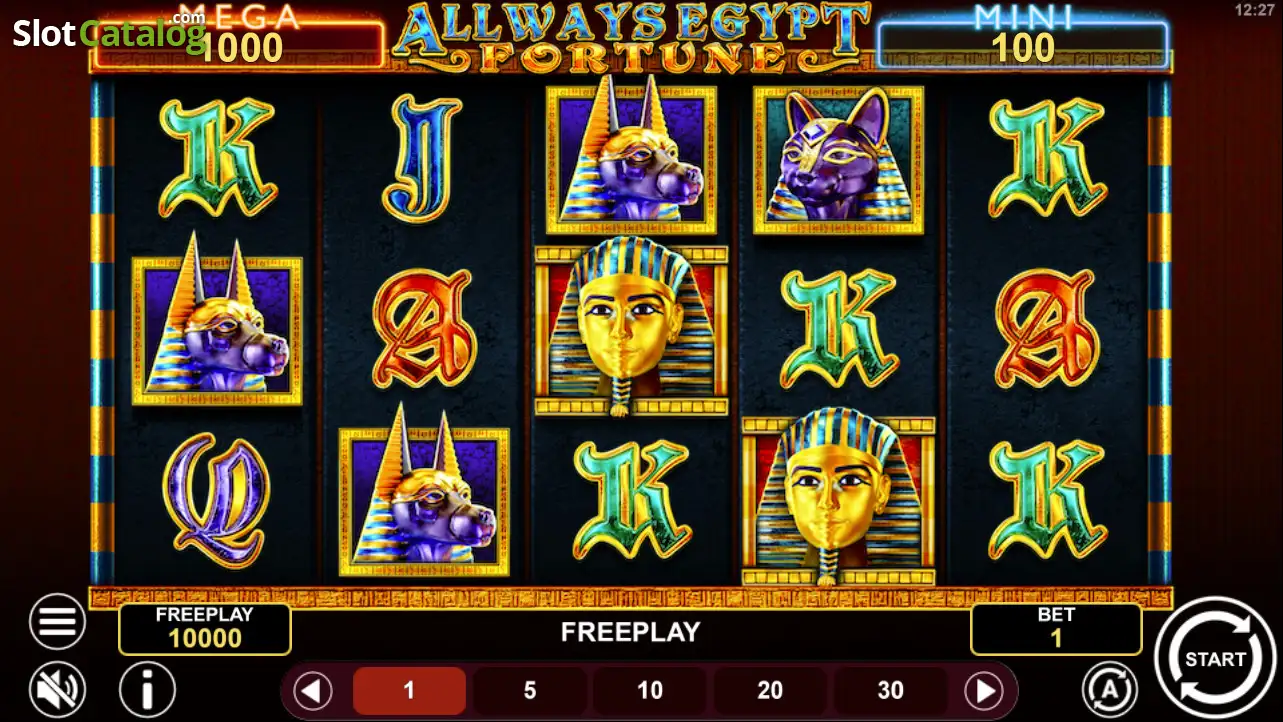Screen dimensions: 1283x722
Task: Click the BET amount box
Action: coord(1056,629)
